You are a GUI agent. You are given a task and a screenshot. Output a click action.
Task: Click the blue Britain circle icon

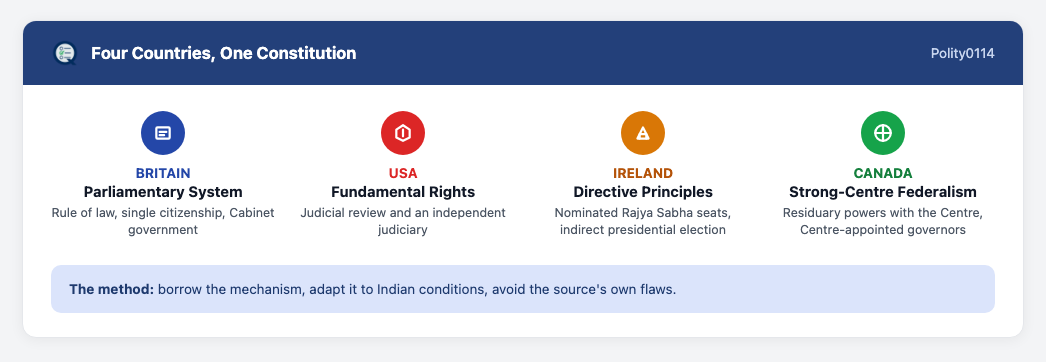(x=163, y=133)
